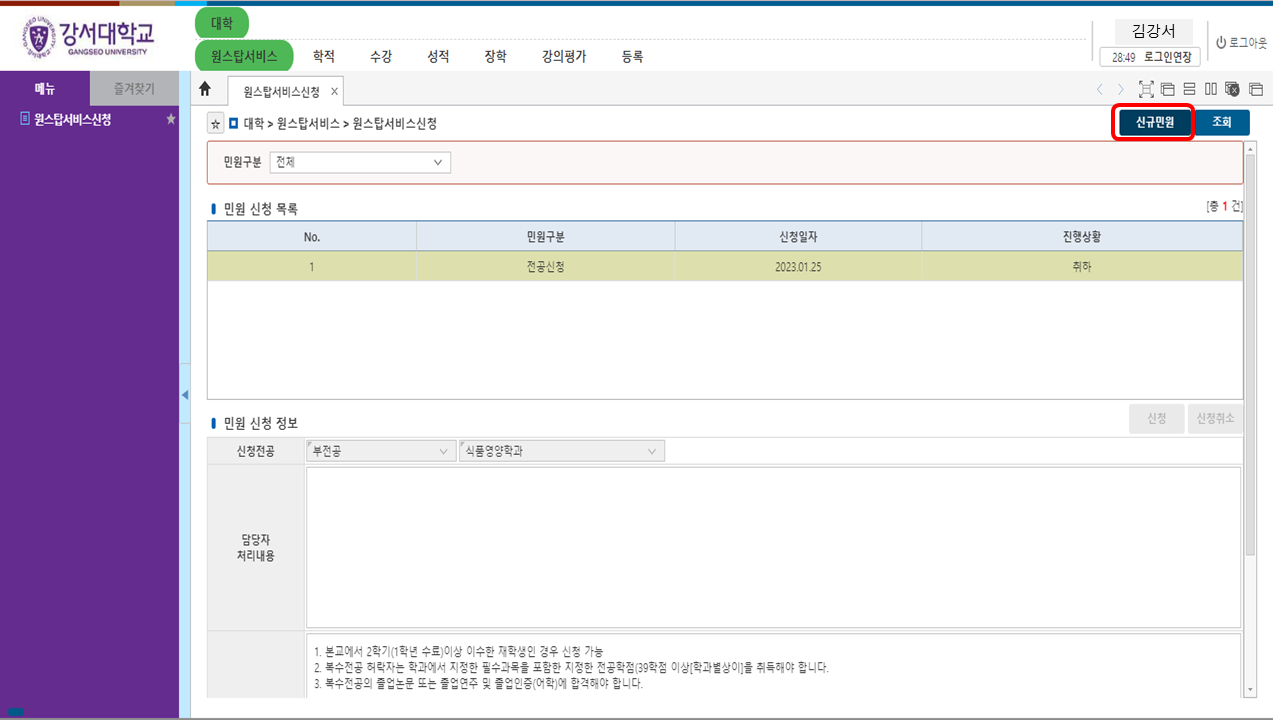Select the 대학 top menu pill
The image size is (1280, 720).
pyautogui.click(x=221, y=22)
